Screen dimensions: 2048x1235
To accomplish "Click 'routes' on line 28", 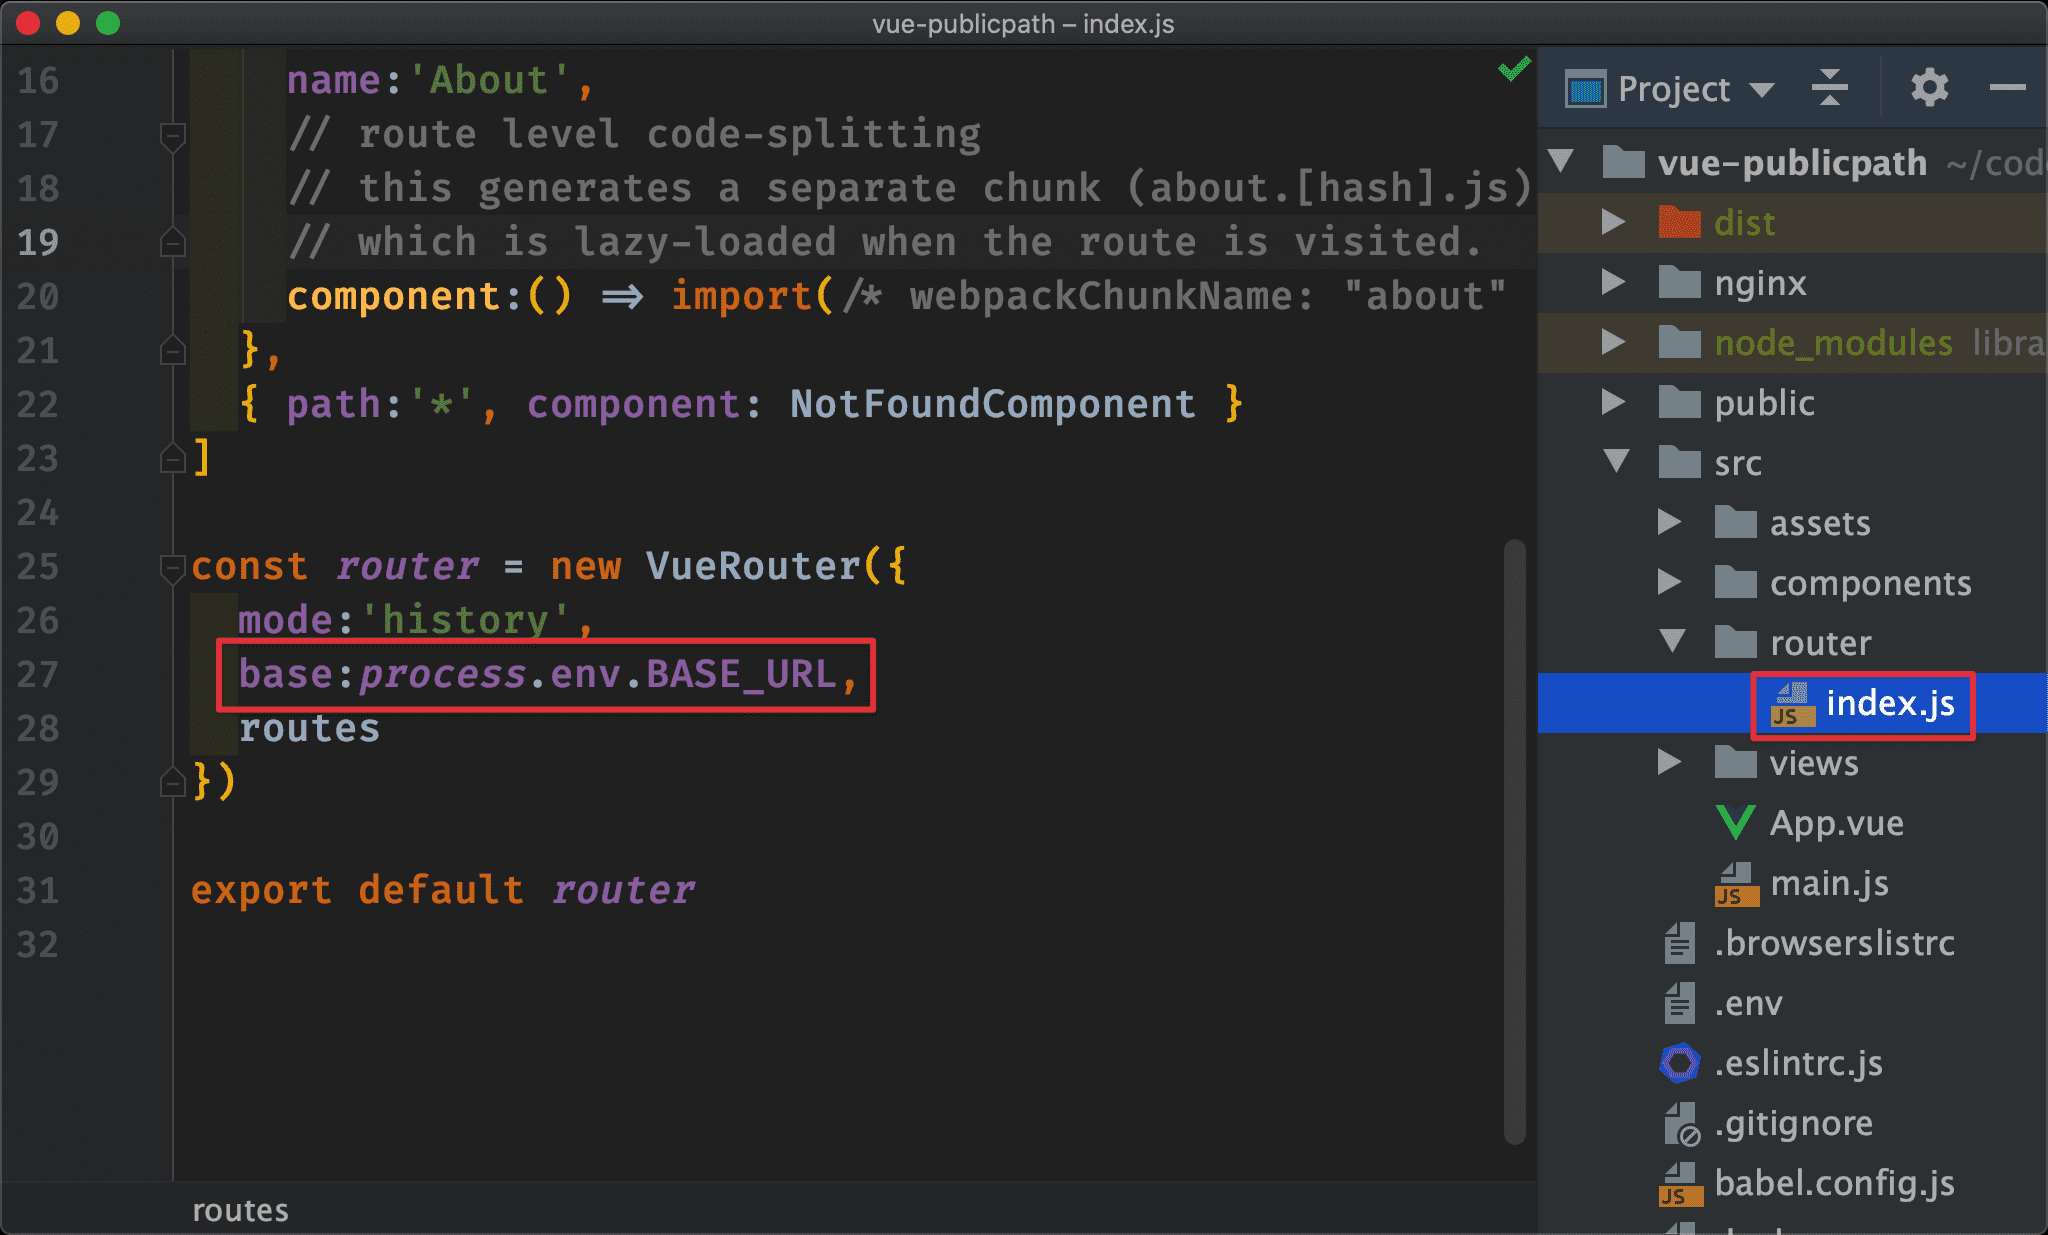I will click(x=309, y=728).
